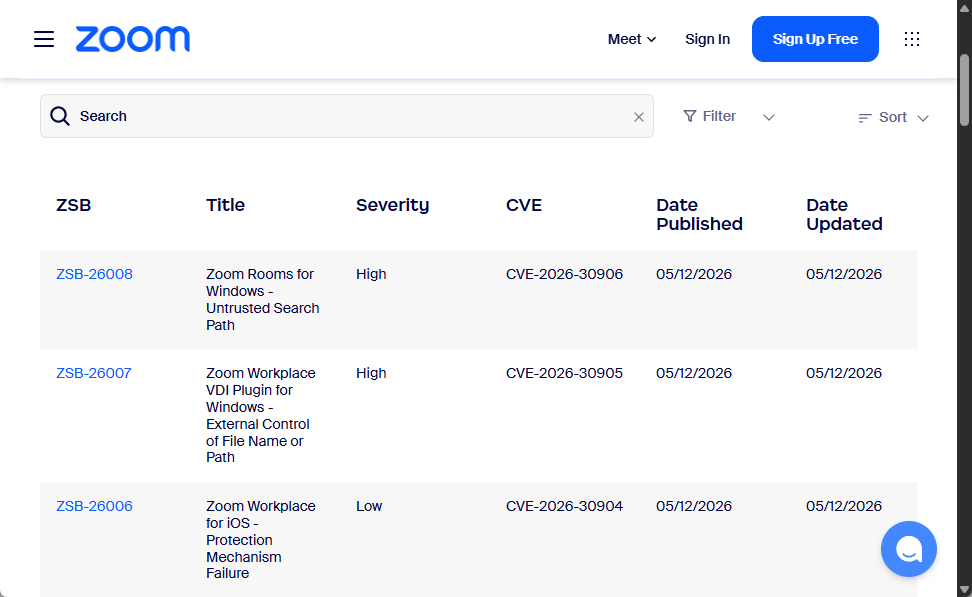
Task: Expand the Sort chevron
Action: (x=922, y=118)
